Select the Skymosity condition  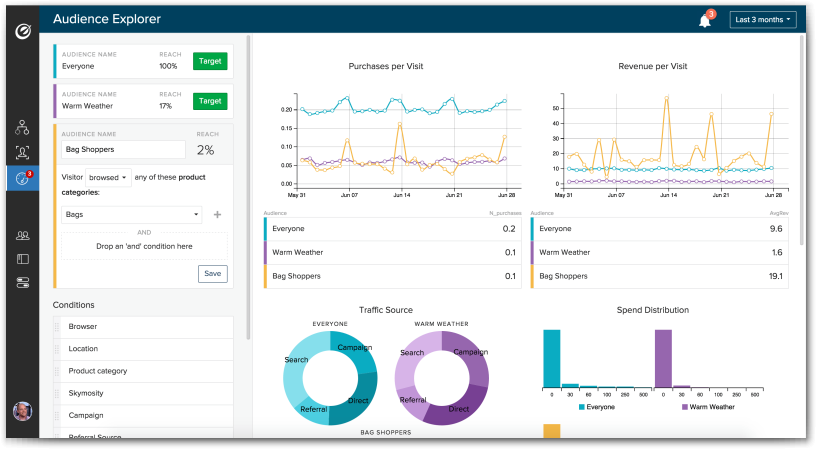click(143, 393)
